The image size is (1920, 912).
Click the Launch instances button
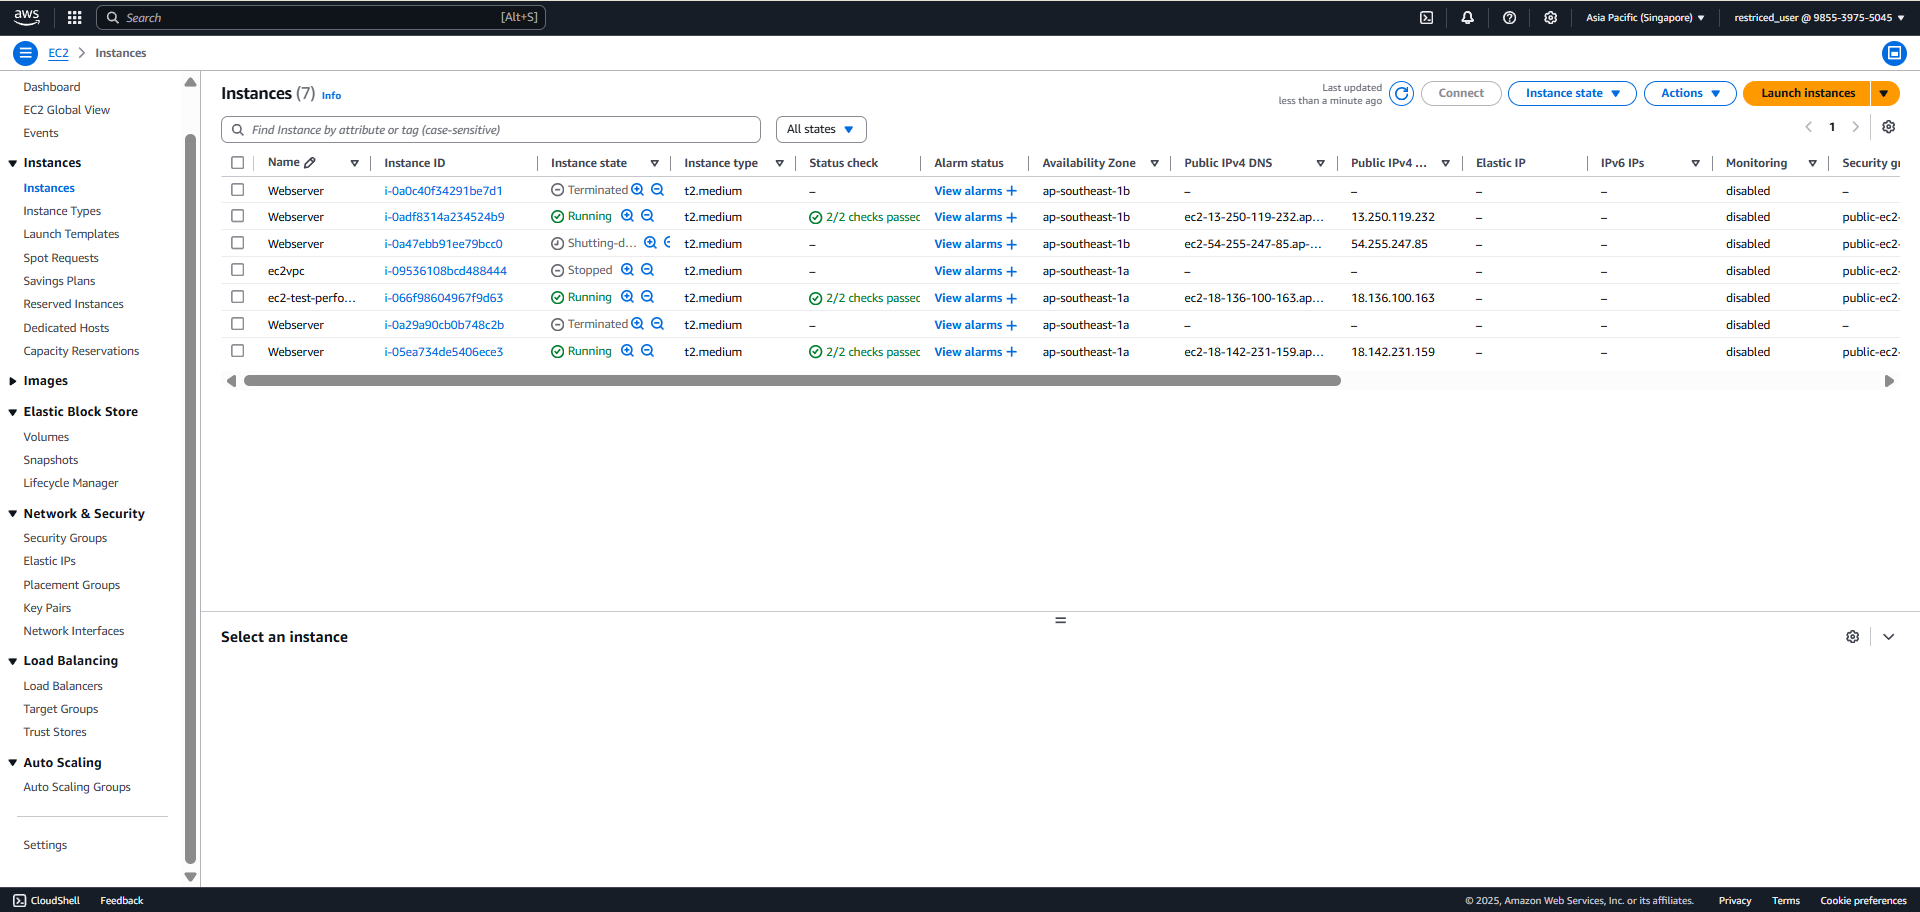(x=1807, y=93)
